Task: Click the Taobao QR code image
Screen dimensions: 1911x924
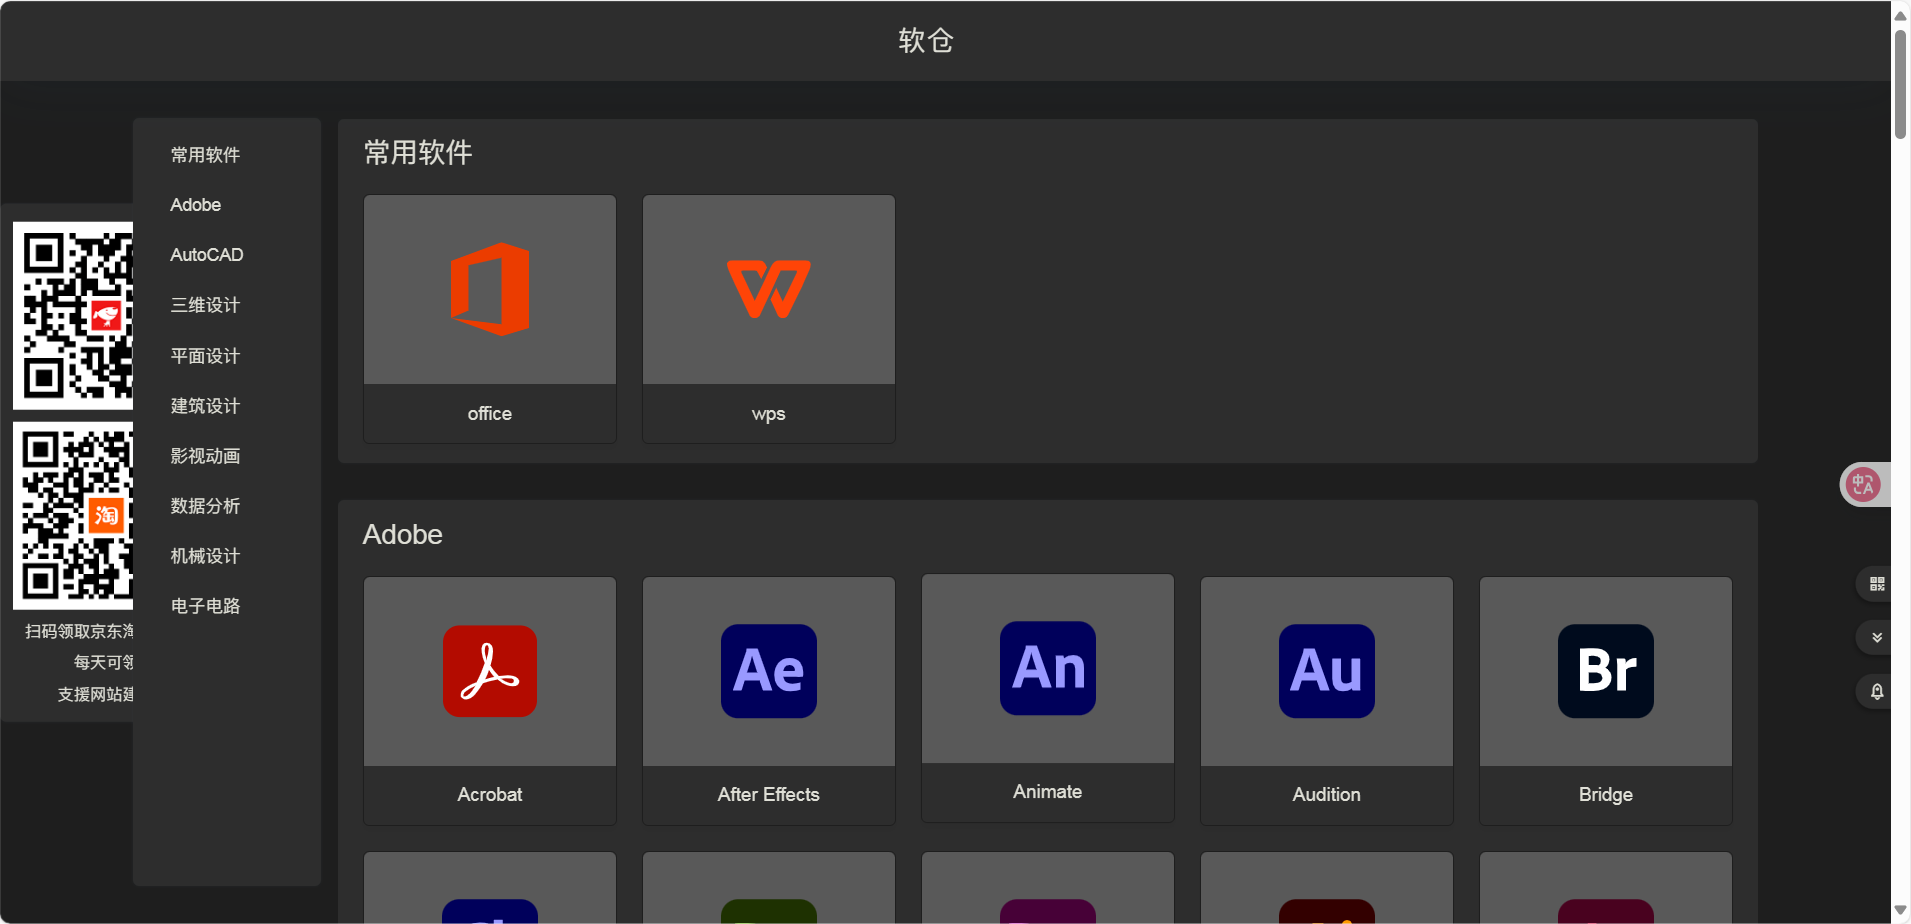Action: (x=73, y=516)
